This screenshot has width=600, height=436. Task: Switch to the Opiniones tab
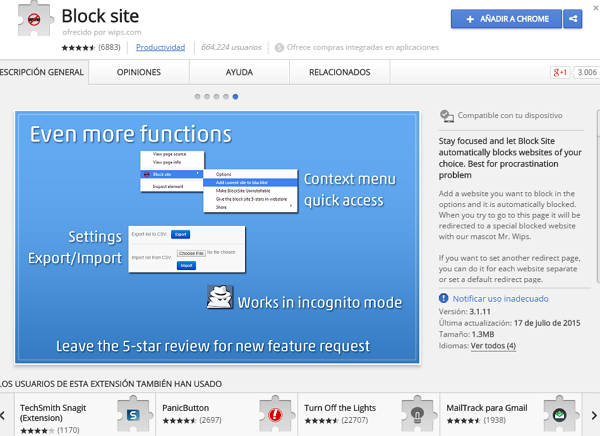click(138, 72)
